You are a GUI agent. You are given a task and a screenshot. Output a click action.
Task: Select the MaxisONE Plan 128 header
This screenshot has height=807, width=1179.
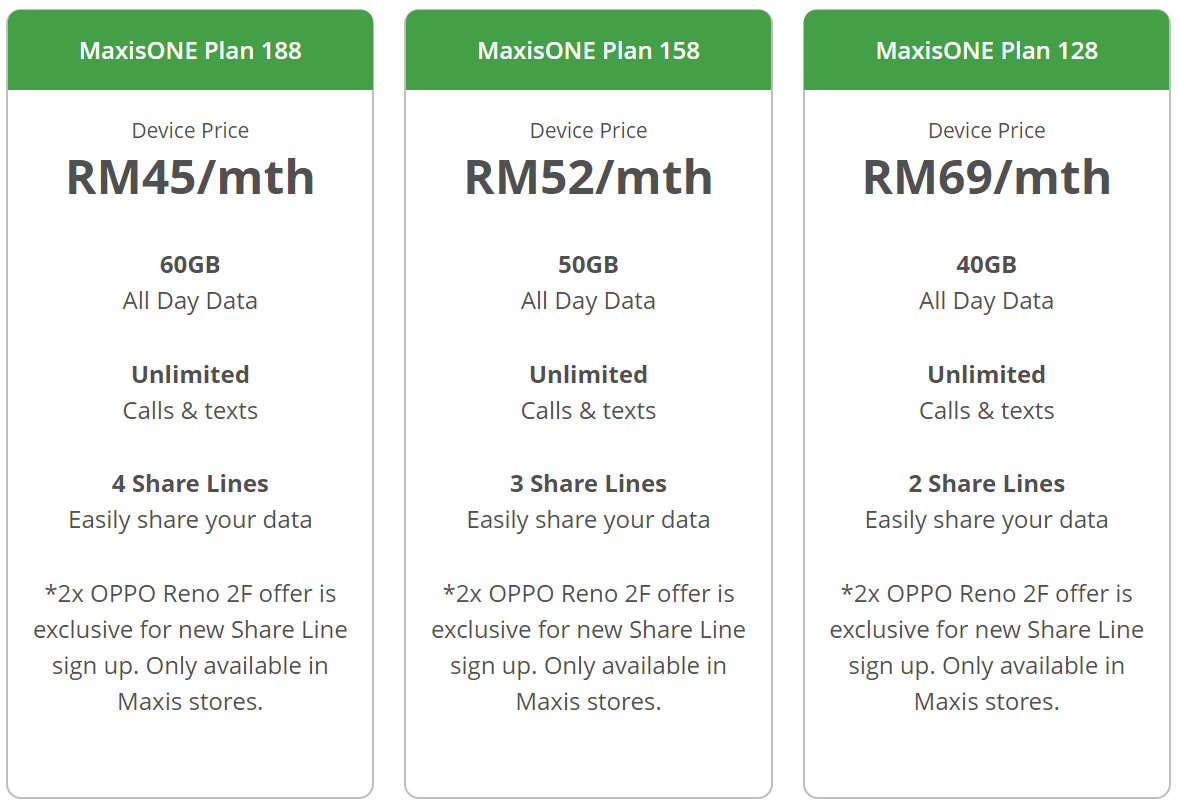[986, 51]
